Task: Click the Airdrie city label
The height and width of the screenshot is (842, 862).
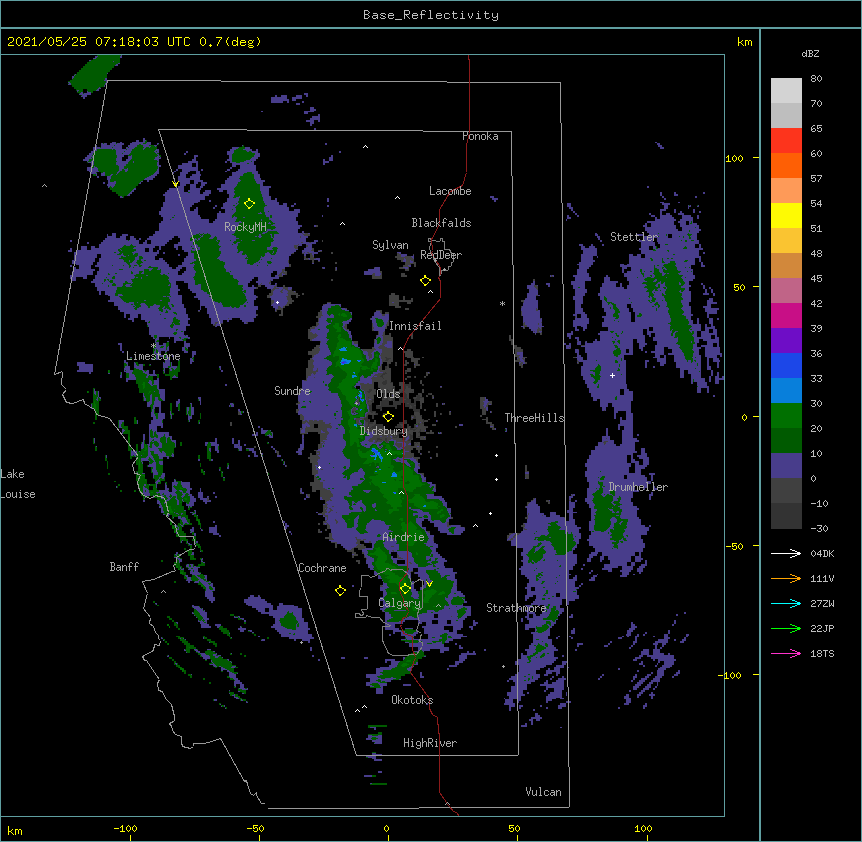Action: pyautogui.click(x=403, y=537)
